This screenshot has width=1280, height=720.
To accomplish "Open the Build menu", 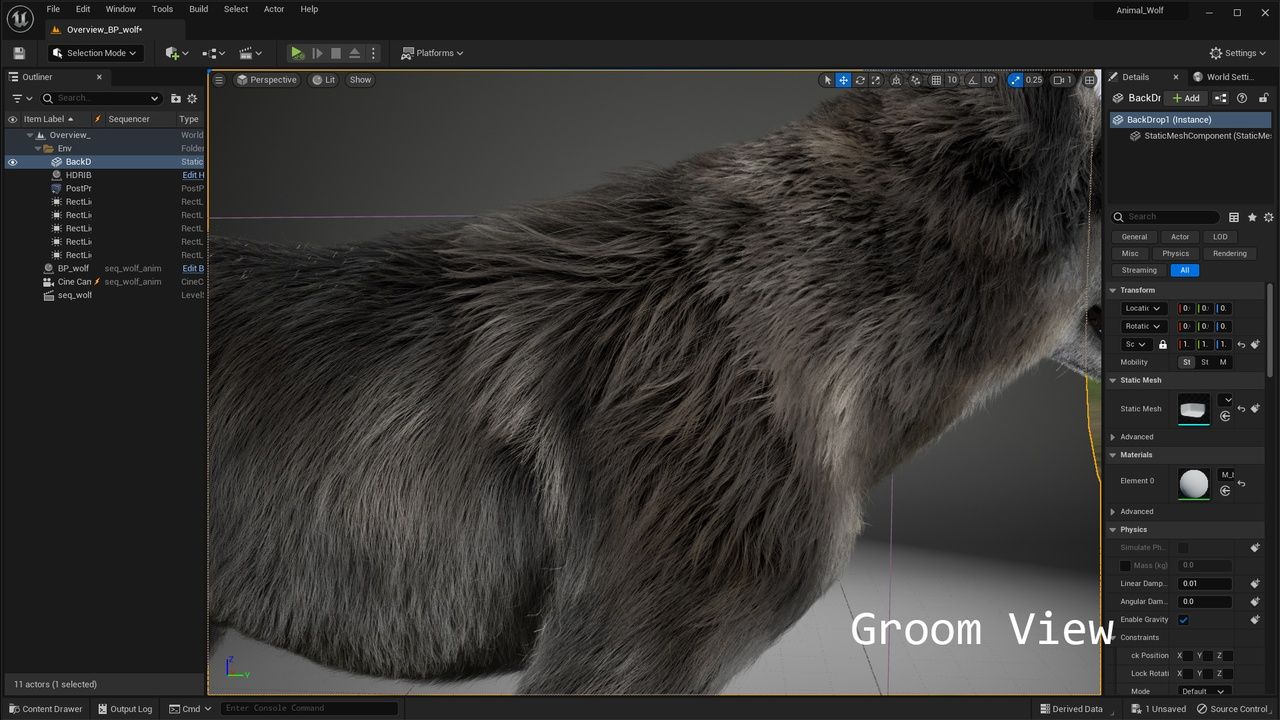I will [199, 9].
